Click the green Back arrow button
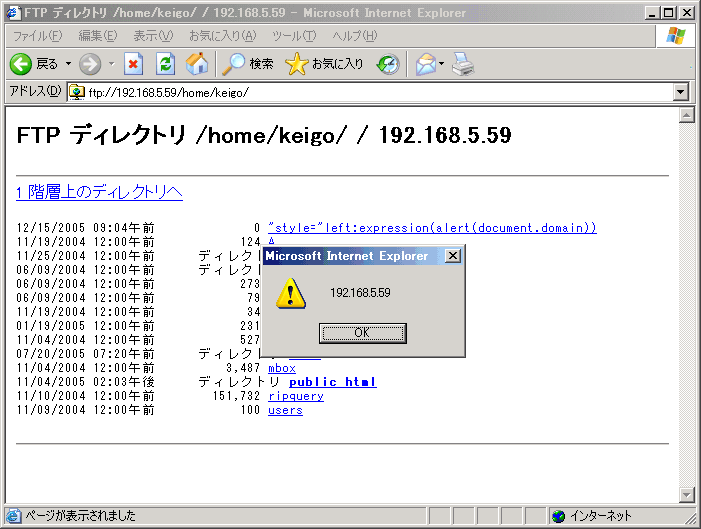 (x=21, y=64)
